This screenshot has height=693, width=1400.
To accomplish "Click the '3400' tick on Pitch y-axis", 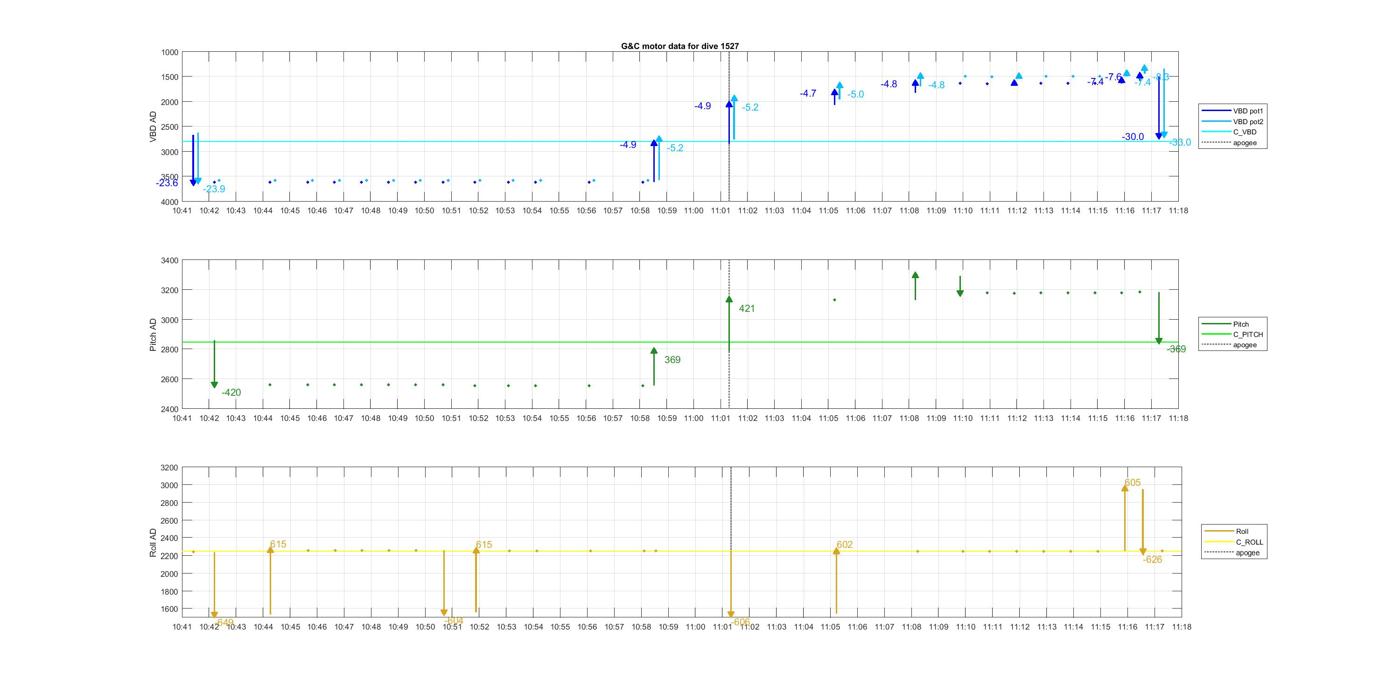I will (168, 261).
